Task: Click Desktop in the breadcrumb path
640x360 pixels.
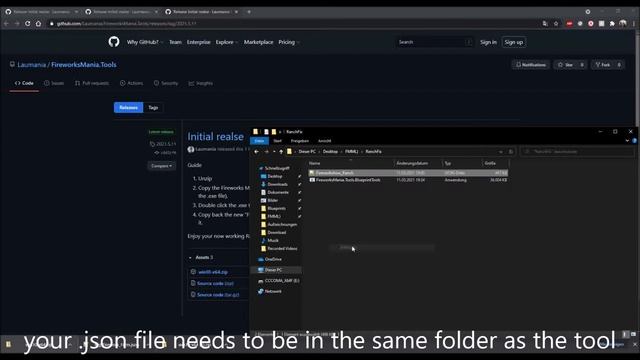Action: [330, 151]
